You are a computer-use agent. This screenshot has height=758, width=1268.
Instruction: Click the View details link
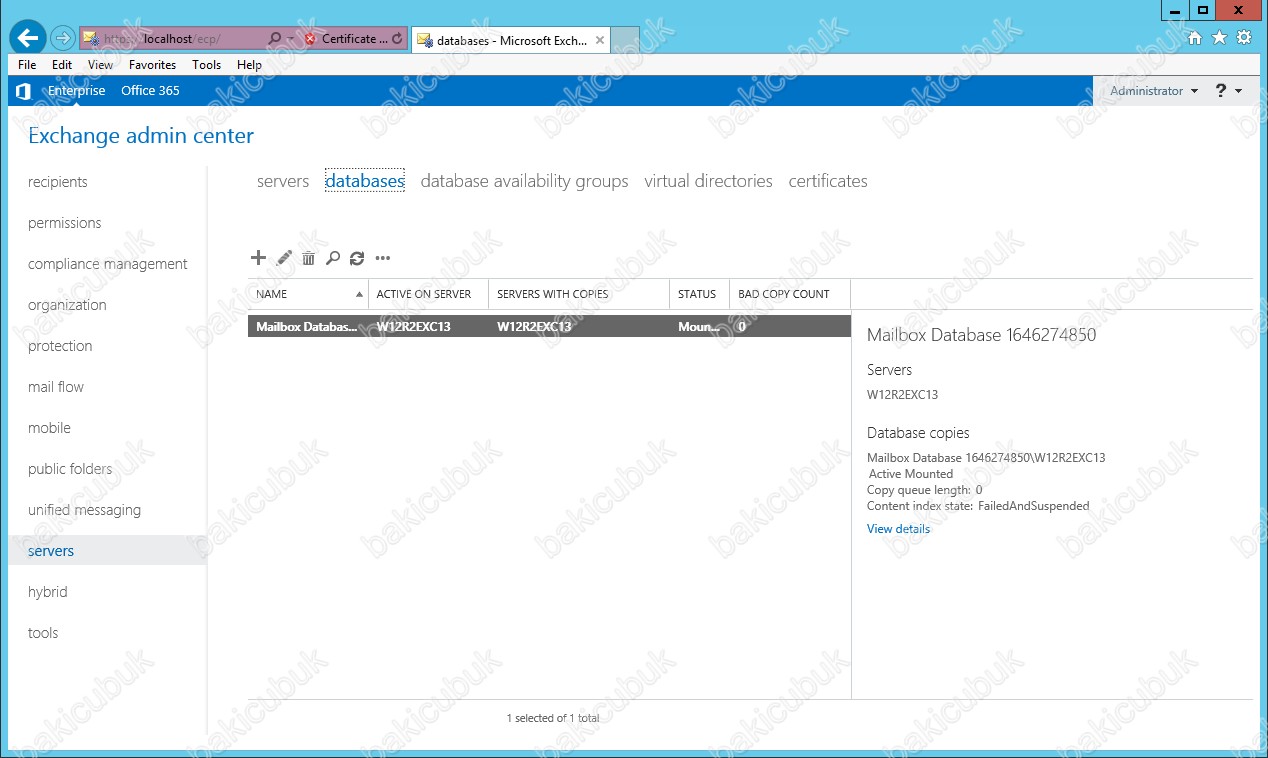[x=898, y=529]
